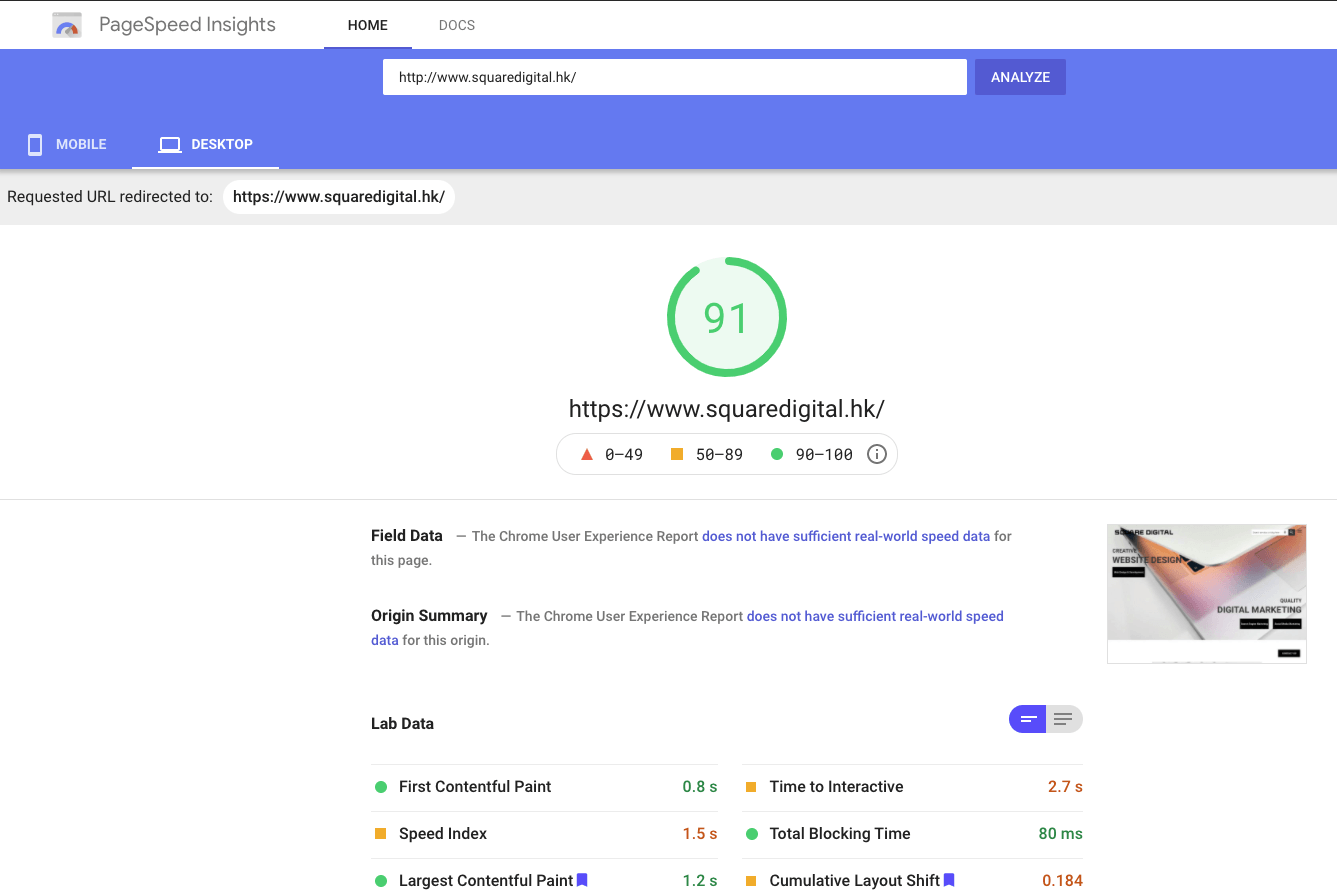
Task: Click the performance score gauge showing 91
Action: (727, 317)
